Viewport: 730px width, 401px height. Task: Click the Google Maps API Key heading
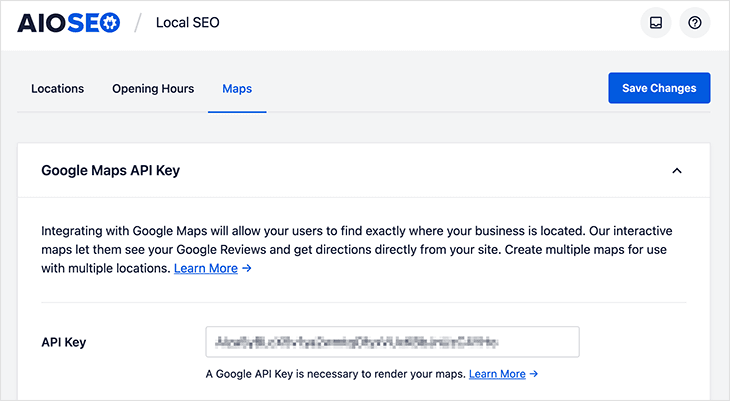(110, 170)
